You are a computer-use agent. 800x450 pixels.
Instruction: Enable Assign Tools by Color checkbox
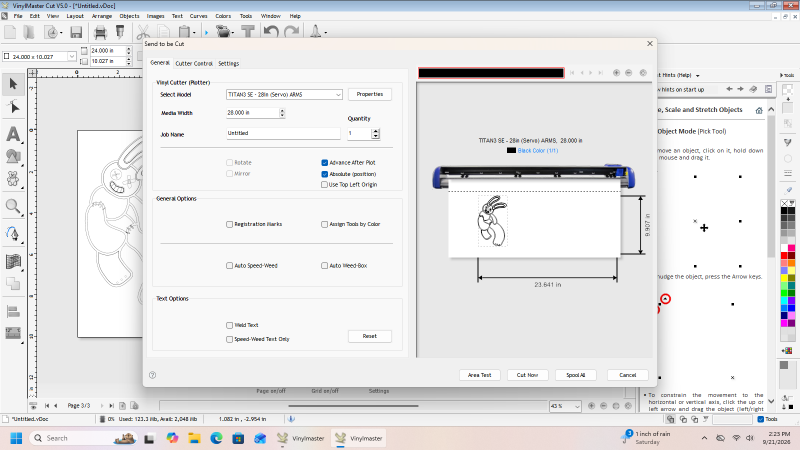pyautogui.click(x=324, y=224)
